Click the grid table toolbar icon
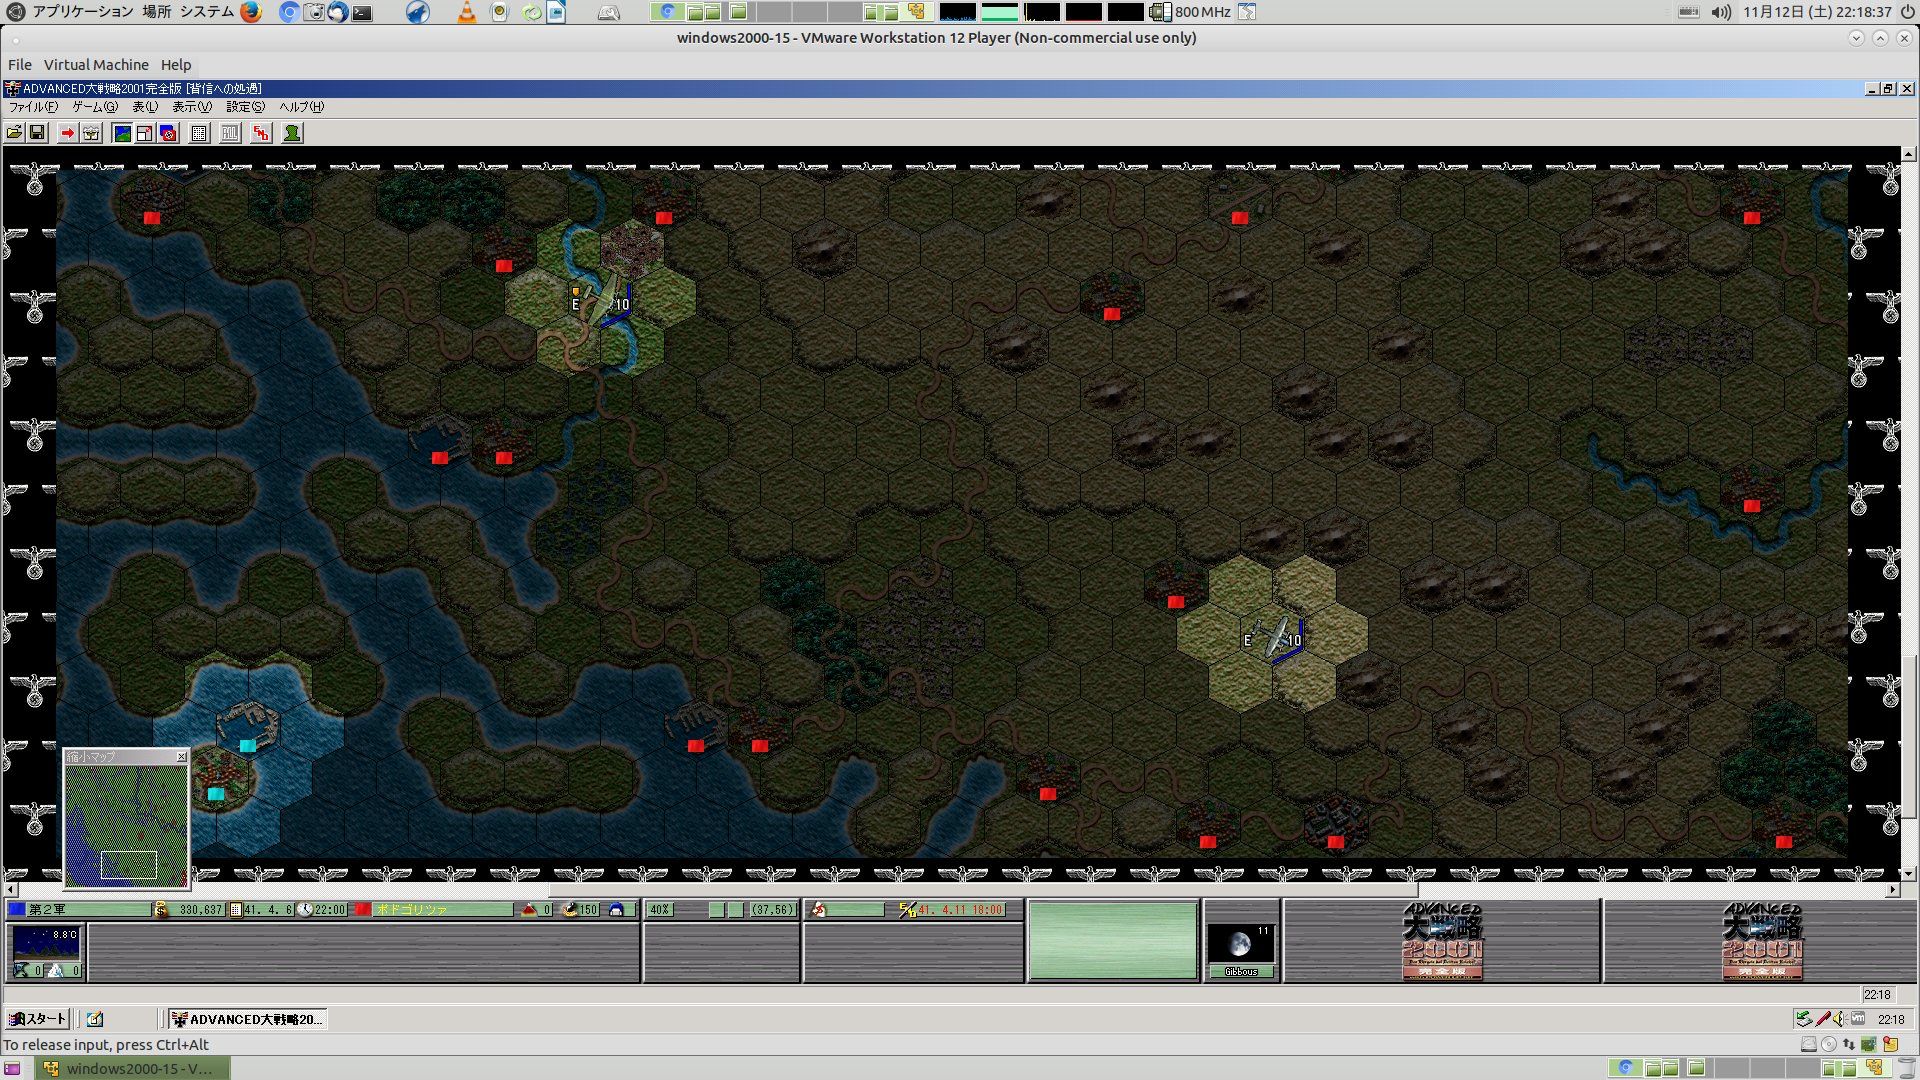1920x1080 pixels. pos(199,133)
